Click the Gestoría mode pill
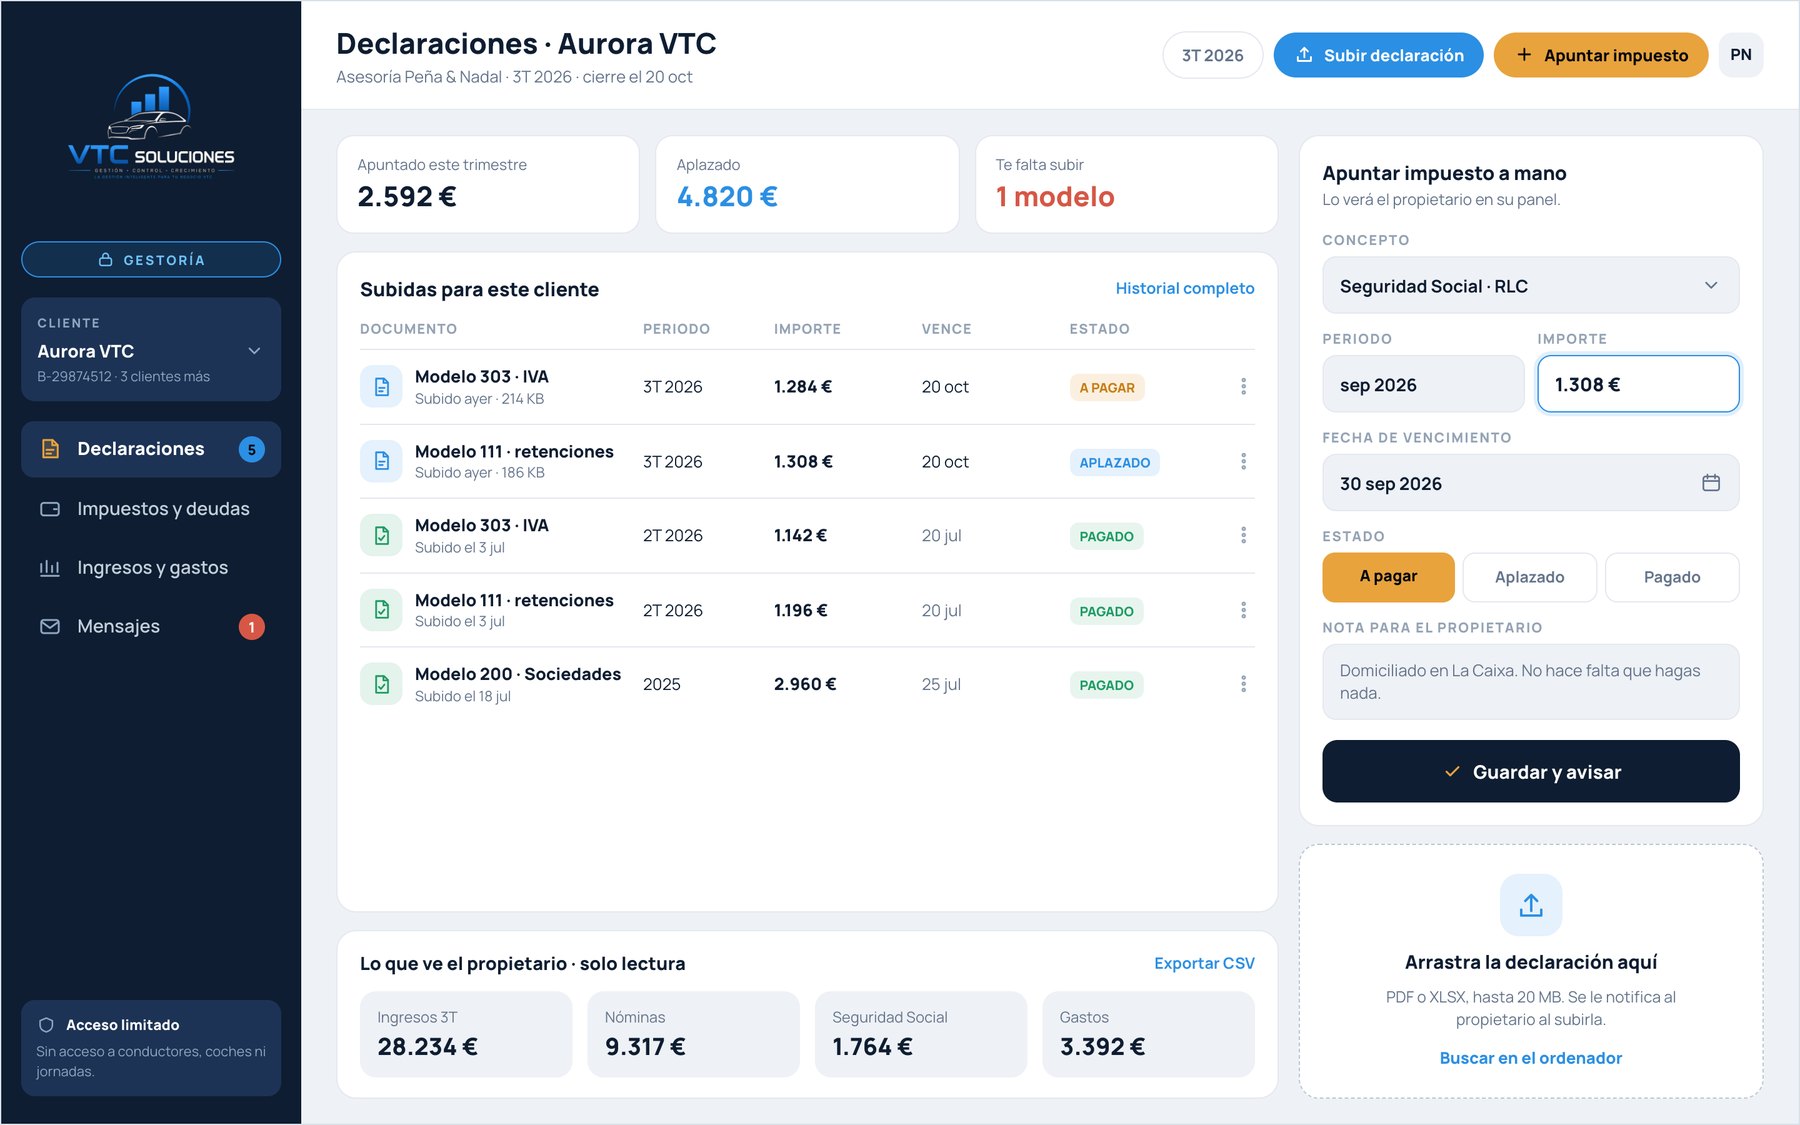The image size is (1800, 1125). coord(151,260)
